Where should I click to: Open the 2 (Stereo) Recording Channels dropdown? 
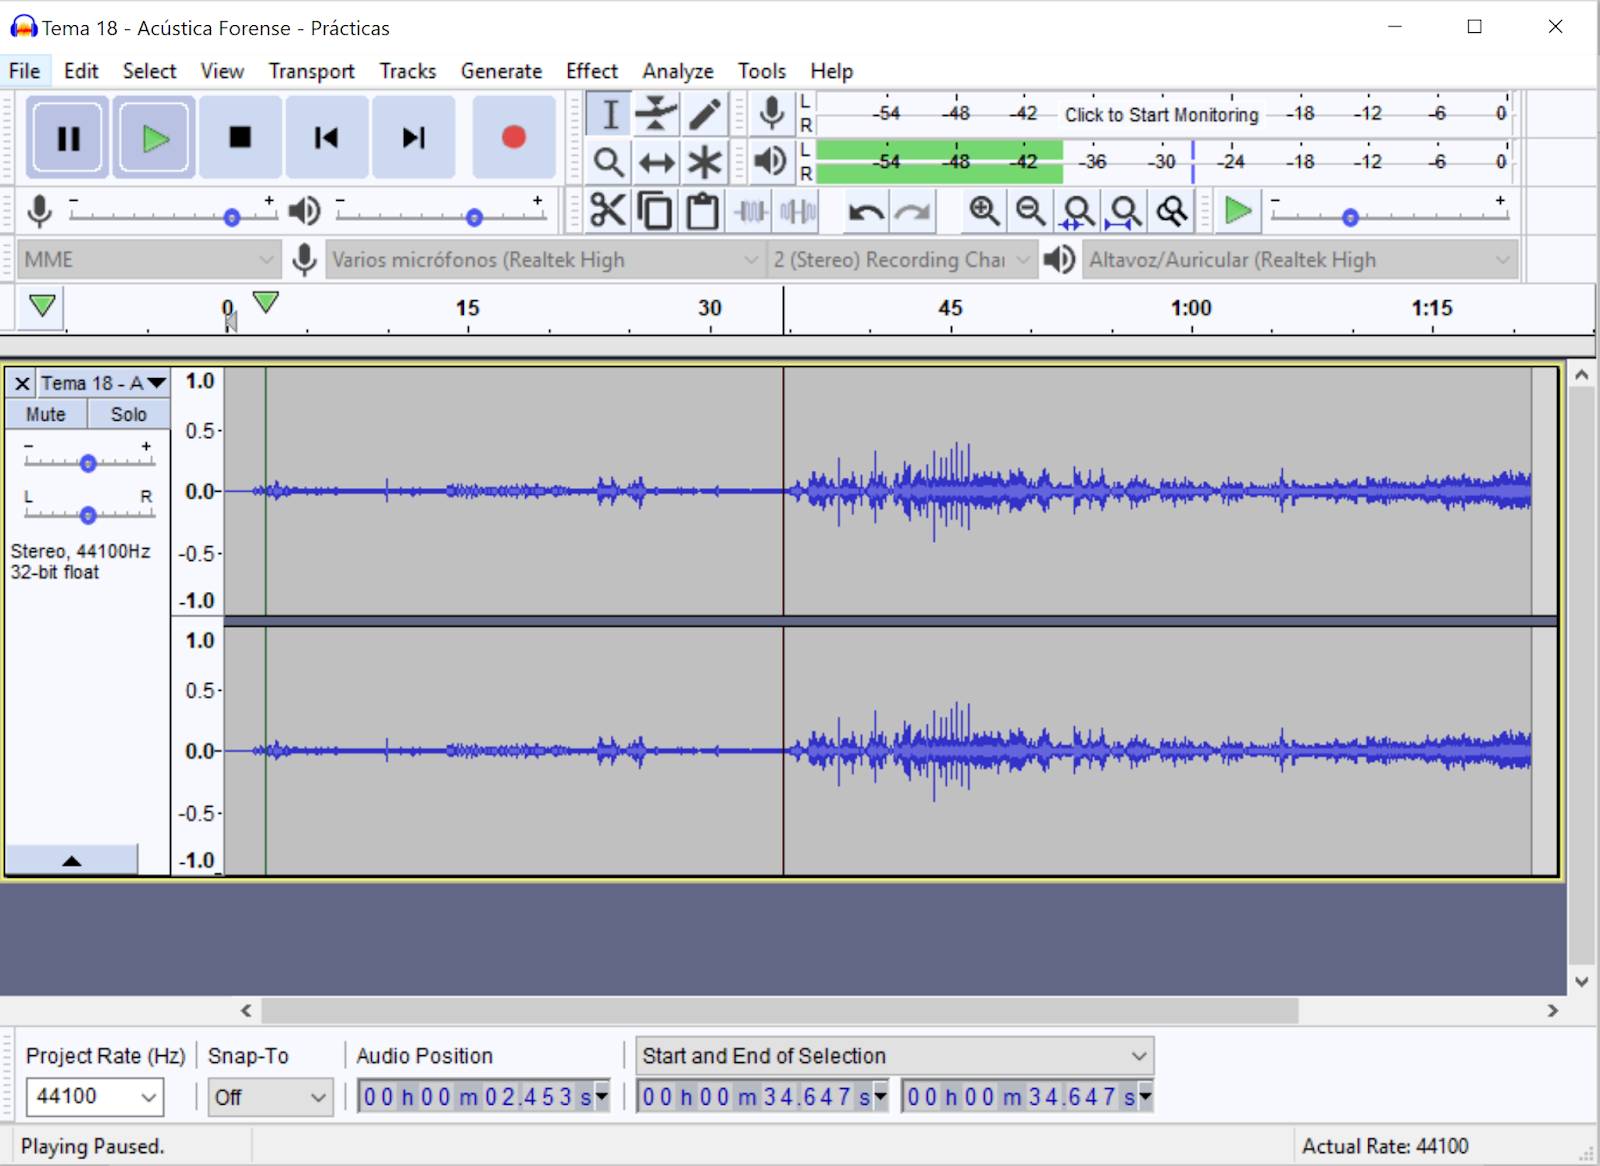click(x=901, y=260)
